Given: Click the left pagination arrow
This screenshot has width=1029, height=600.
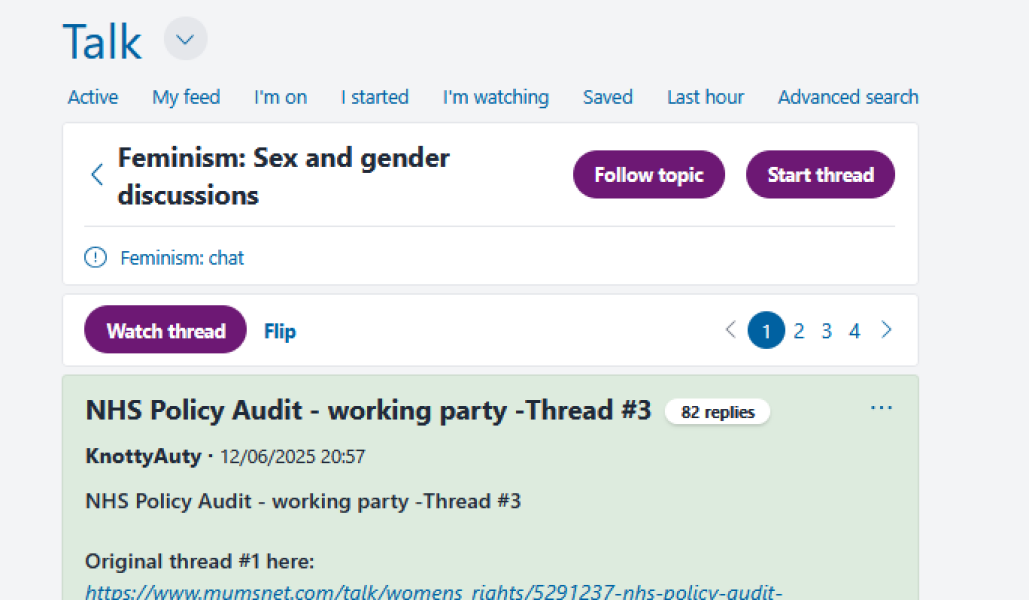Looking at the screenshot, I should tap(730, 330).
